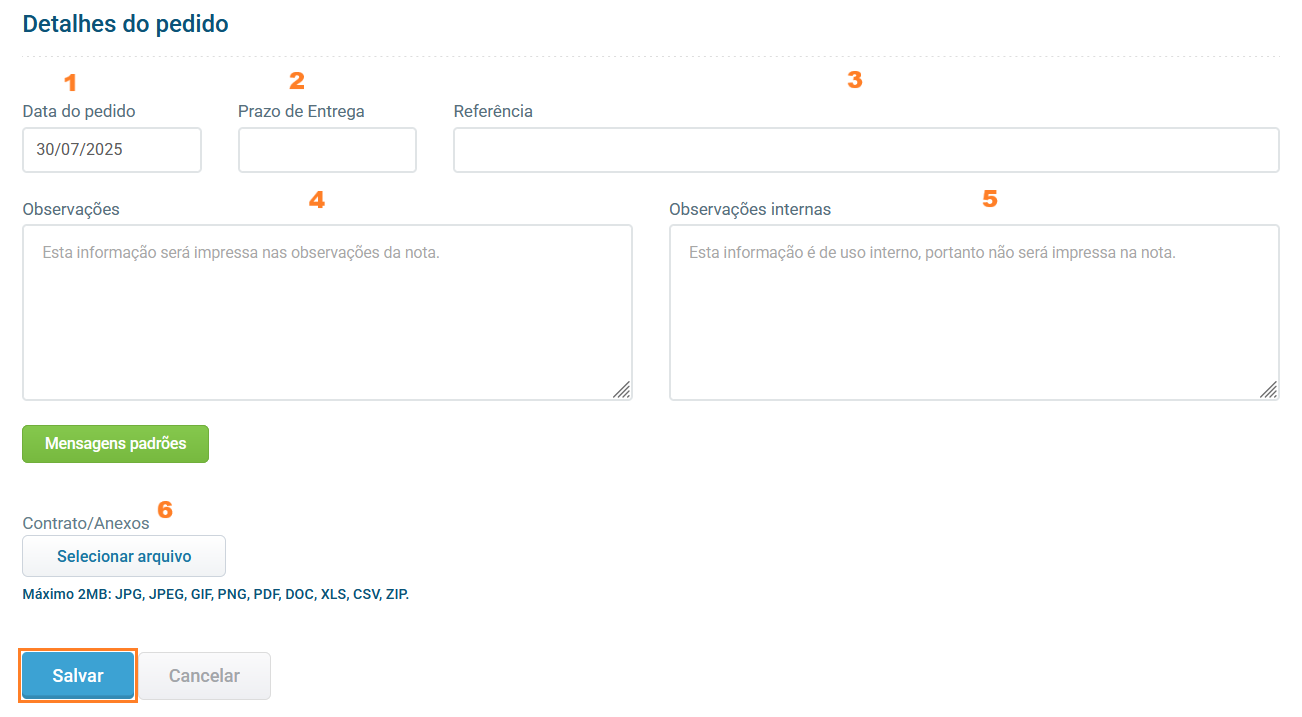Click resize handle of Observações internas box
Viewport: 1302px width, 717px height.
(1268, 390)
